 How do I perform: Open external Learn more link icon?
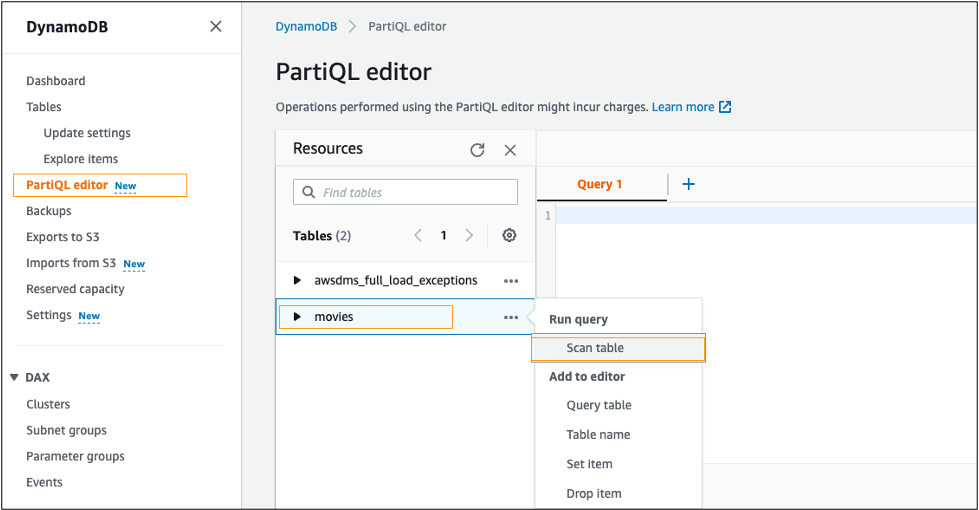coord(725,107)
